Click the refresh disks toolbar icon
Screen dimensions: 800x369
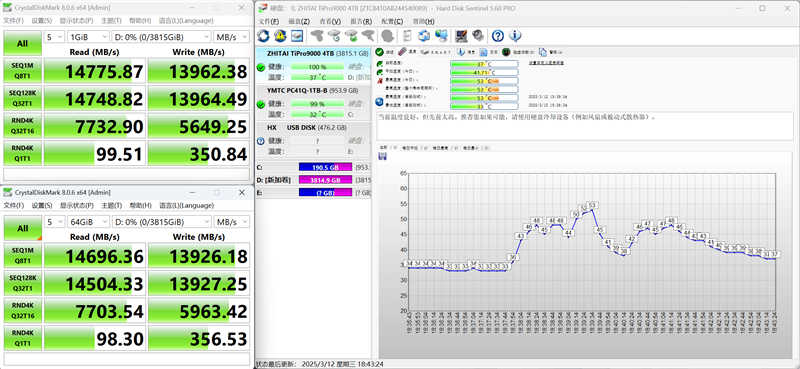(x=263, y=36)
